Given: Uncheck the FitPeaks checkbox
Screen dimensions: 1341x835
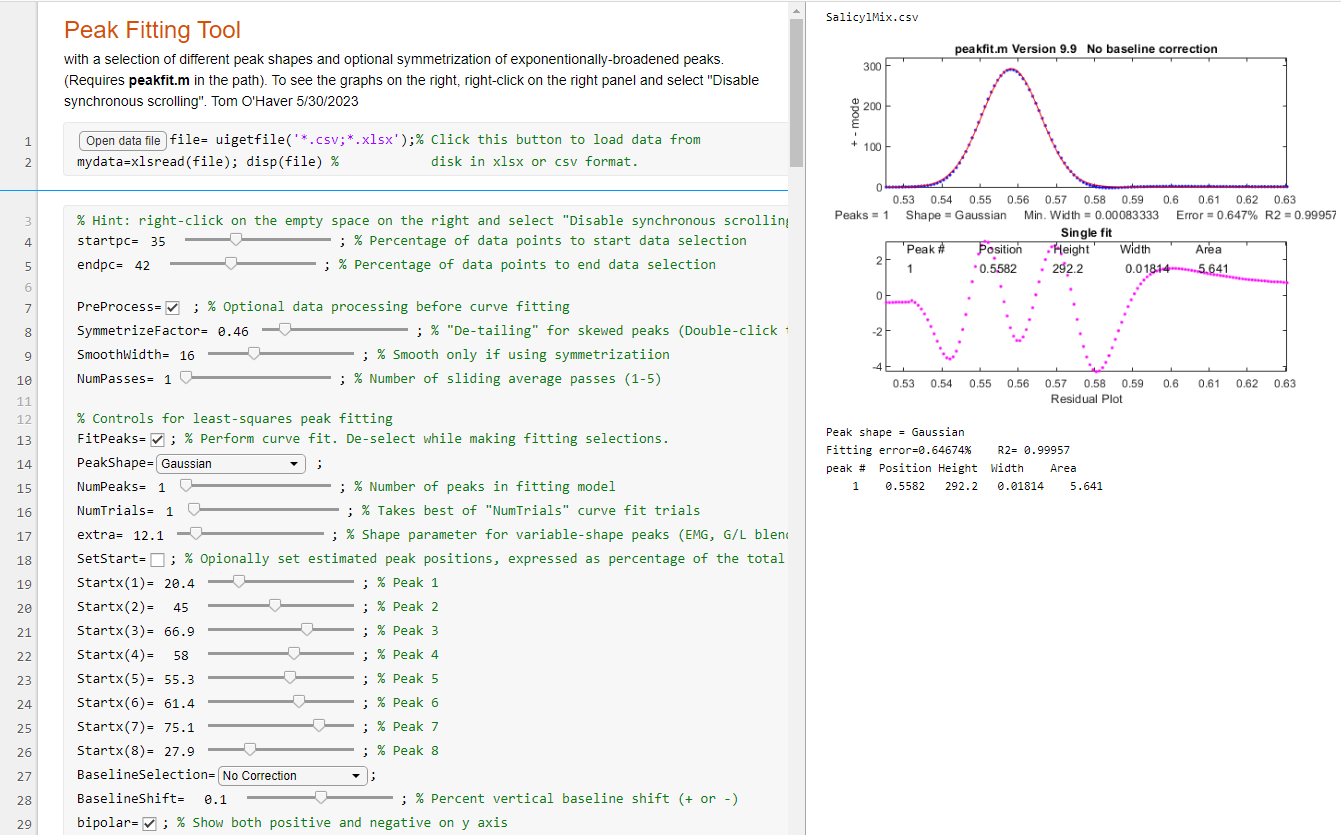Looking at the screenshot, I should [x=157, y=440].
